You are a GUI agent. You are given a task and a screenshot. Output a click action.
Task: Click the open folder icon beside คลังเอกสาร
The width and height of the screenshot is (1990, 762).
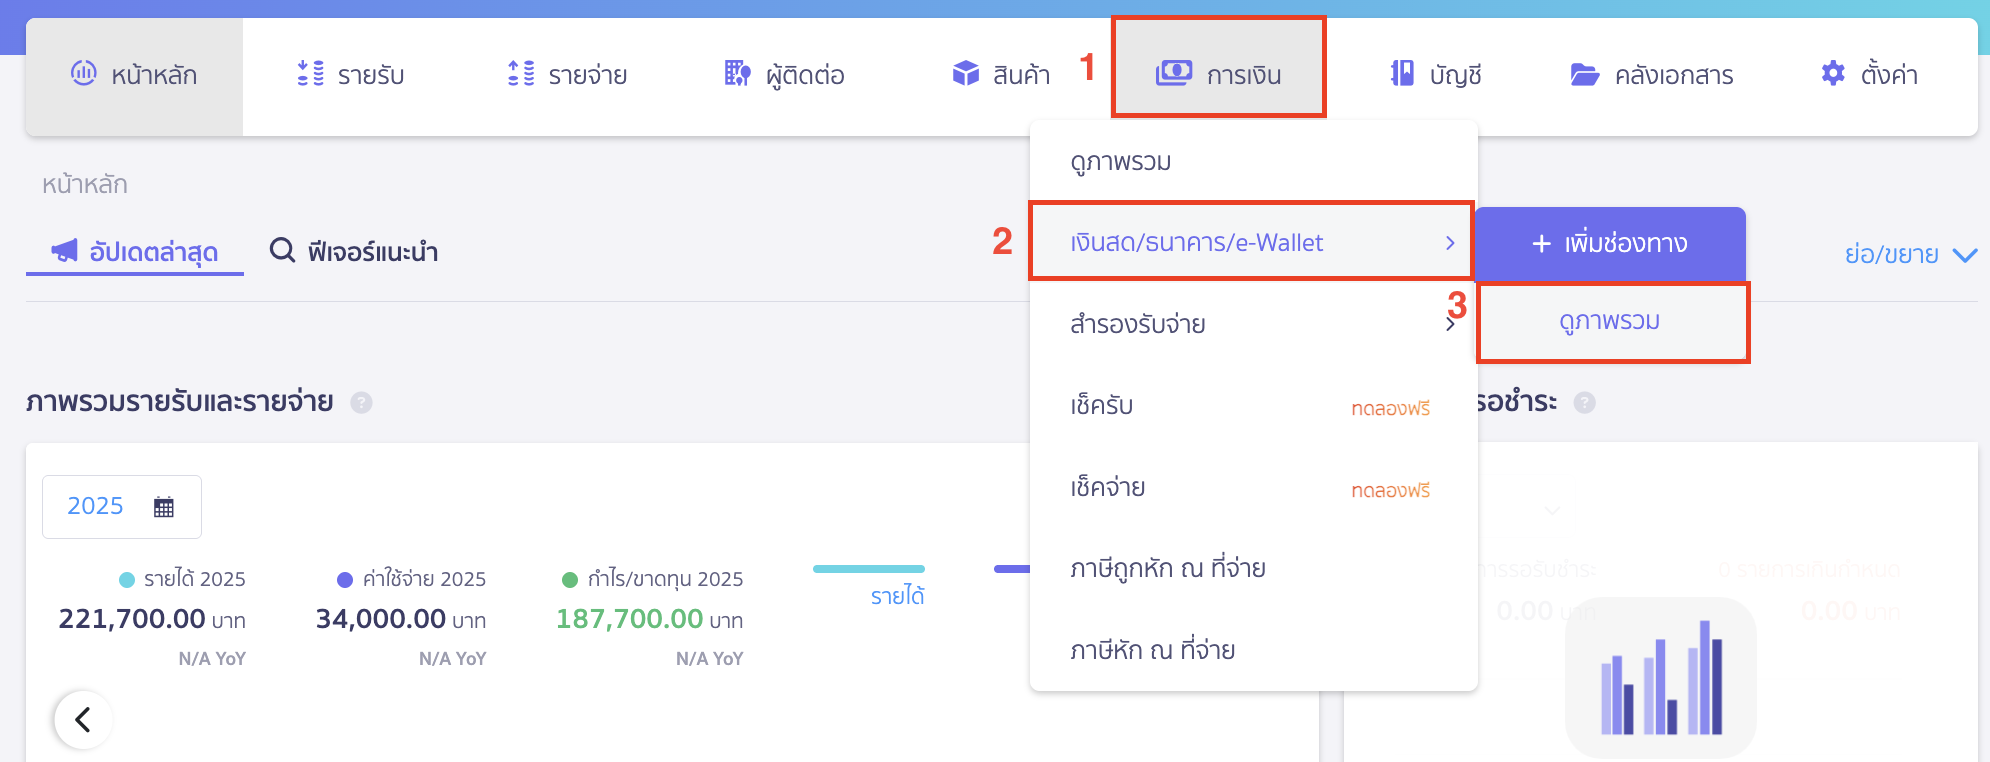(1585, 74)
